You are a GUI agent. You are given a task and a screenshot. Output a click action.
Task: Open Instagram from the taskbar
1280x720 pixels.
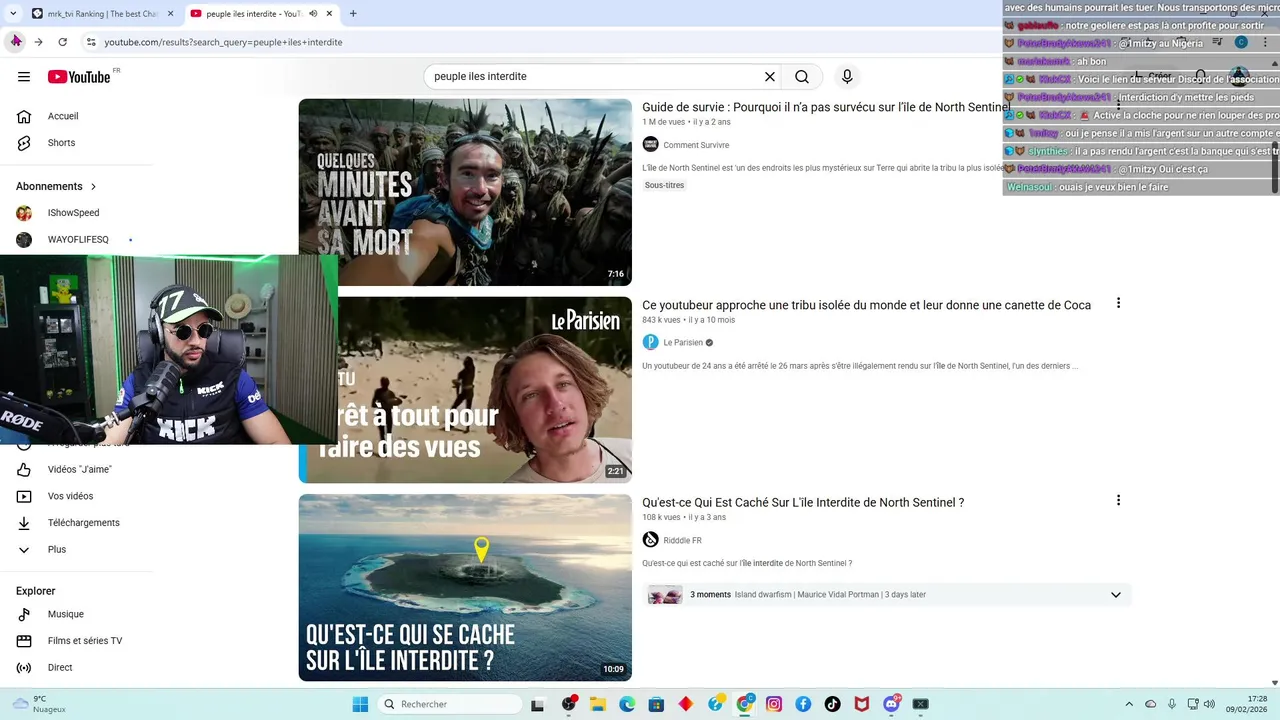(x=774, y=704)
